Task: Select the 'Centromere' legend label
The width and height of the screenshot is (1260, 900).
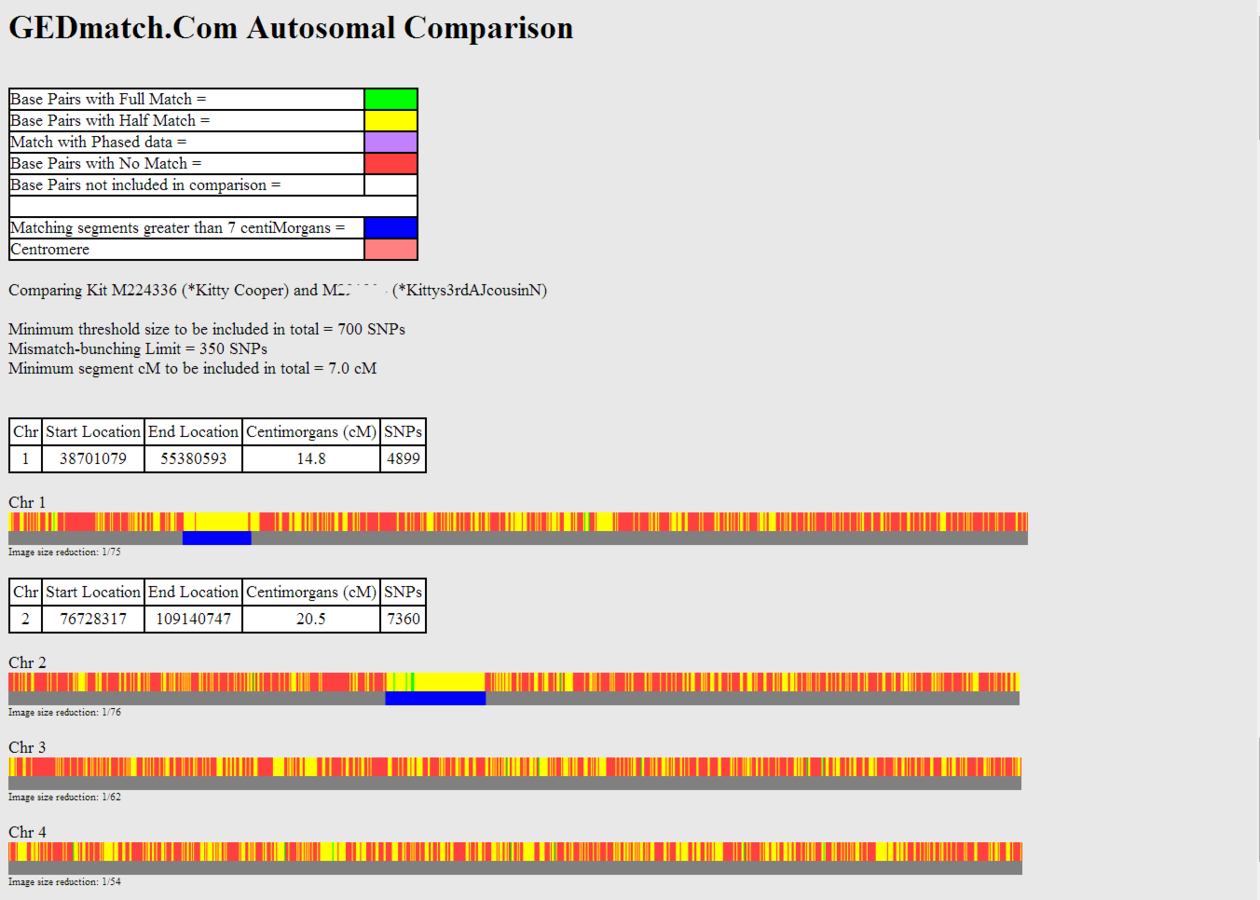Action: 50,249
